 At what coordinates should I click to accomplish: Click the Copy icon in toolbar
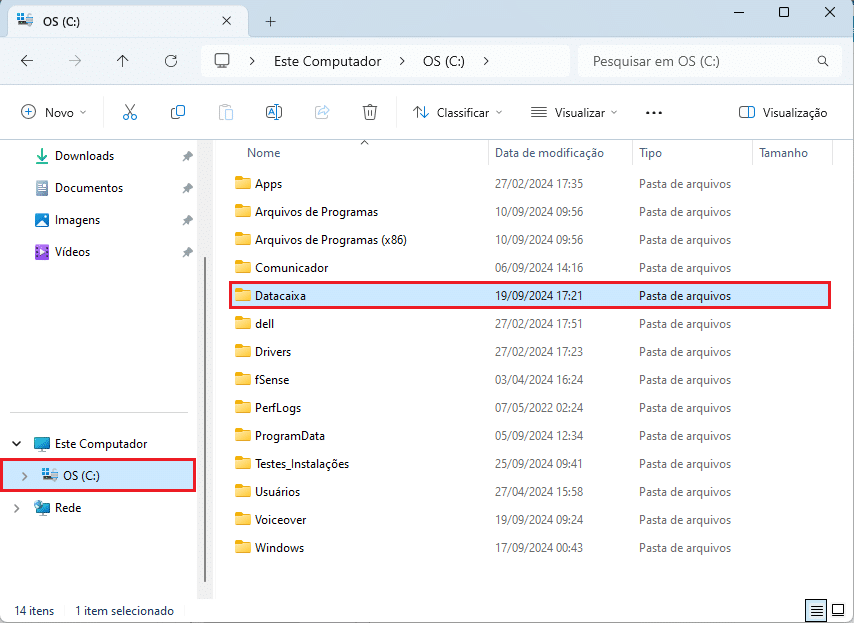(x=178, y=113)
